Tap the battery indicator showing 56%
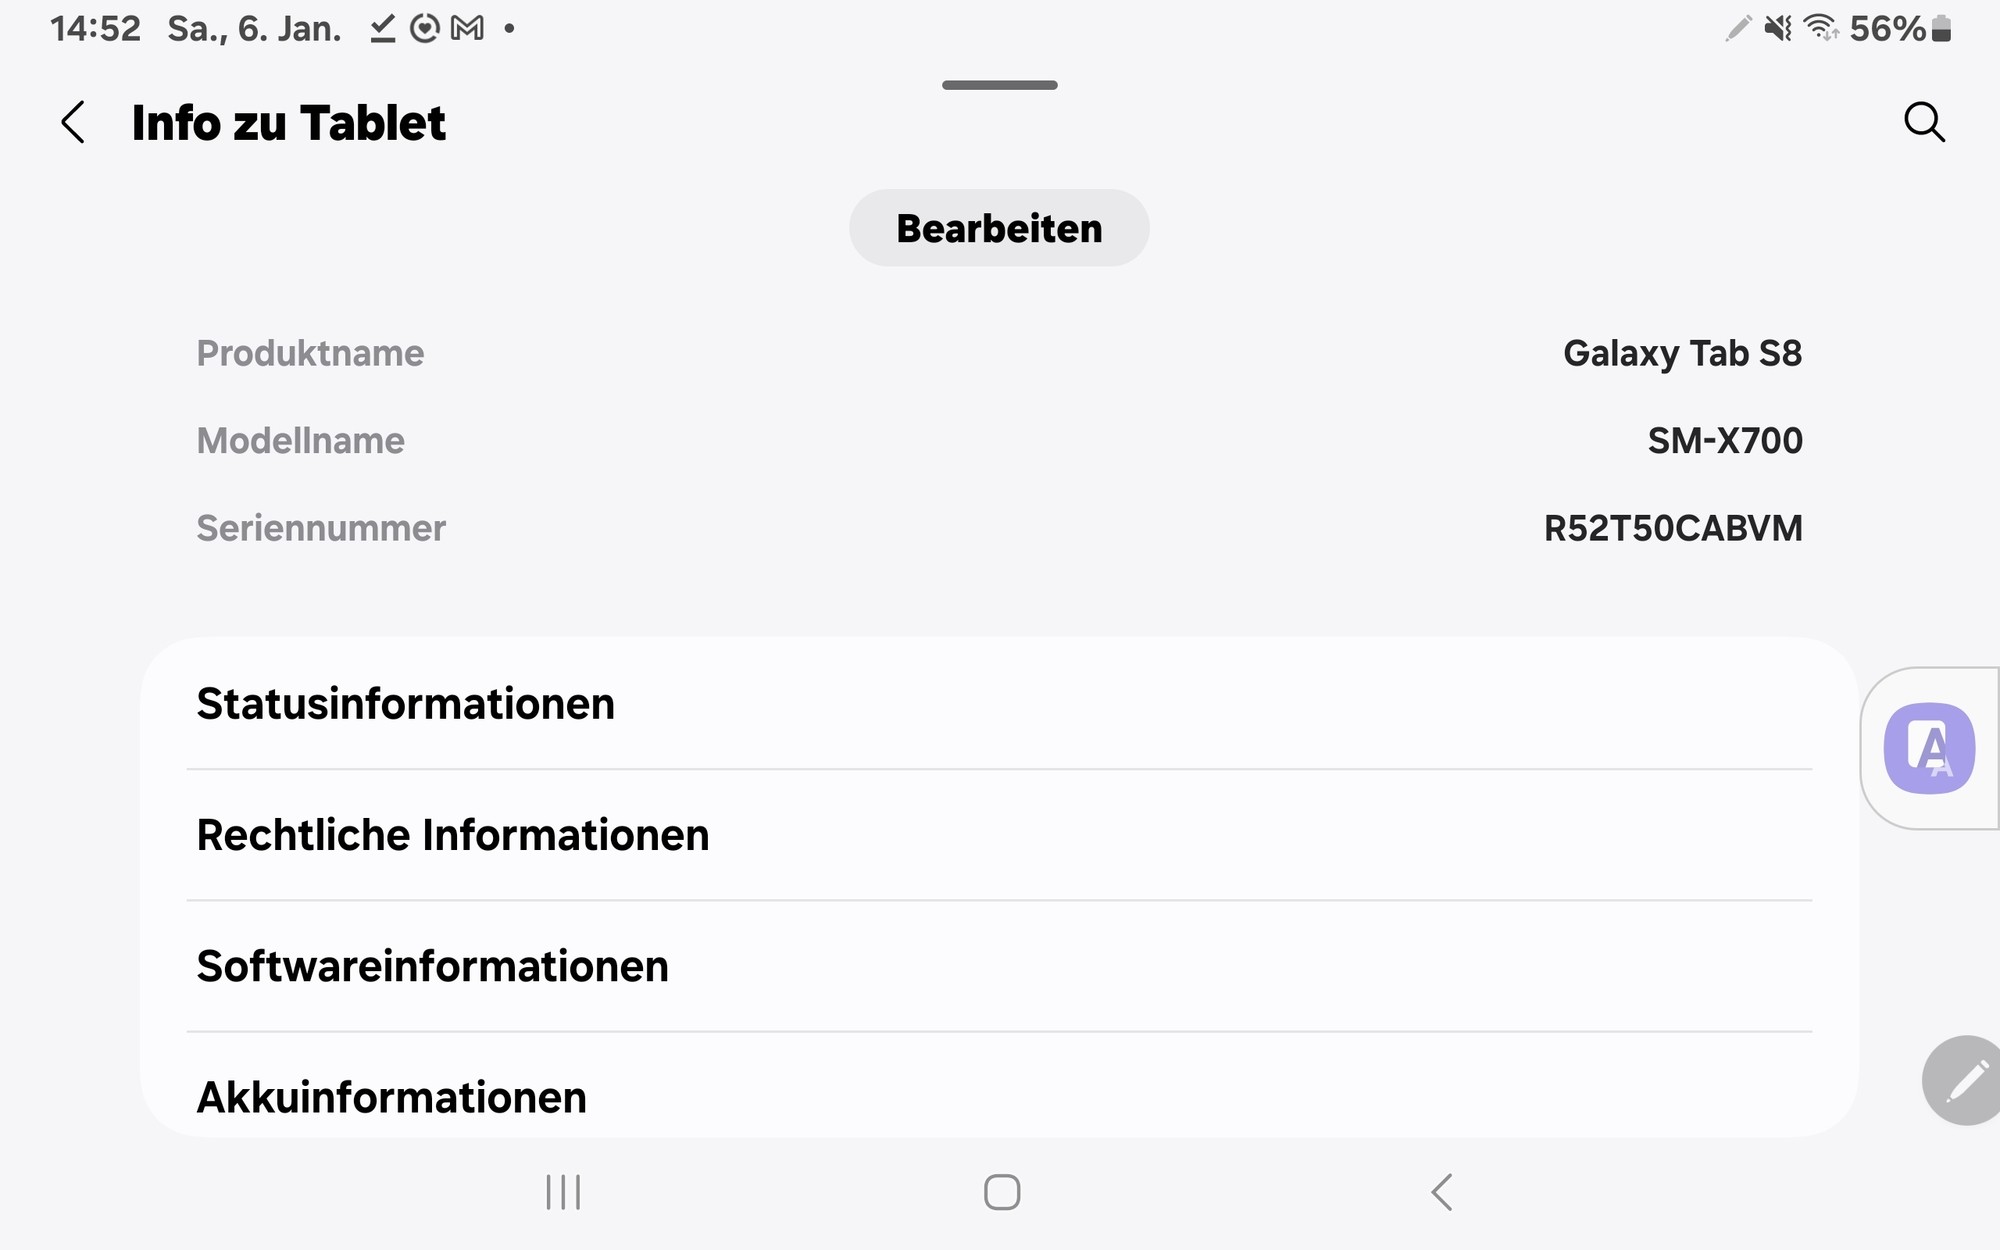Screen dimensions: 2000x1250 pyautogui.click(x=1900, y=28)
